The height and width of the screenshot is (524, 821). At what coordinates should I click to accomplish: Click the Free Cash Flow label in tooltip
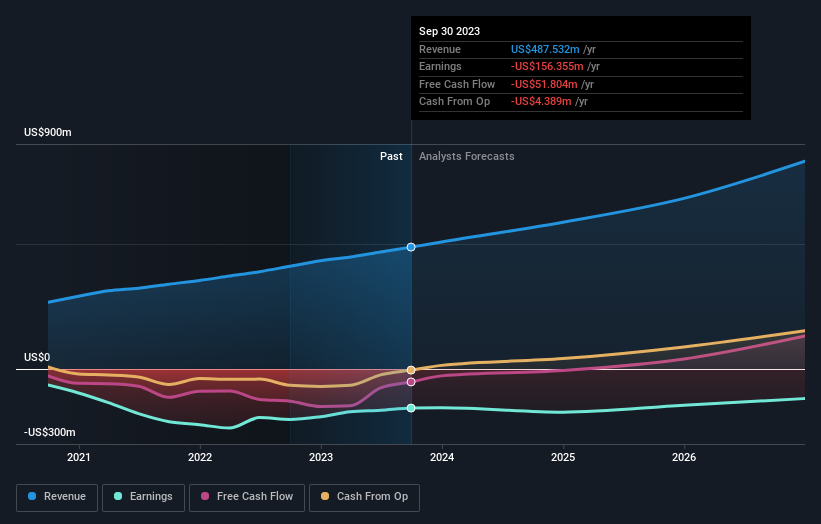[x=457, y=84]
